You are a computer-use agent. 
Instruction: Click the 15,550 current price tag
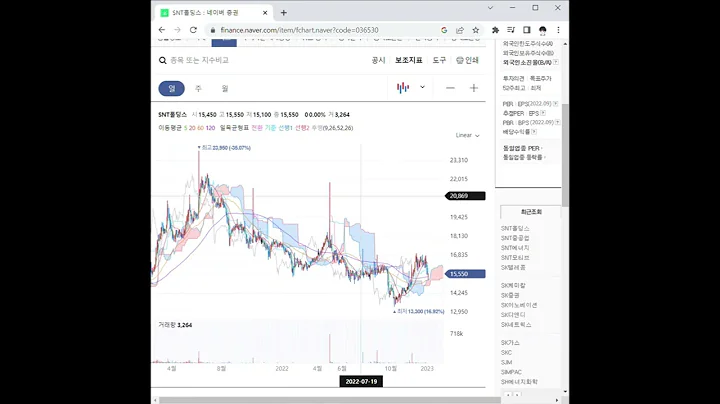(465, 274)
